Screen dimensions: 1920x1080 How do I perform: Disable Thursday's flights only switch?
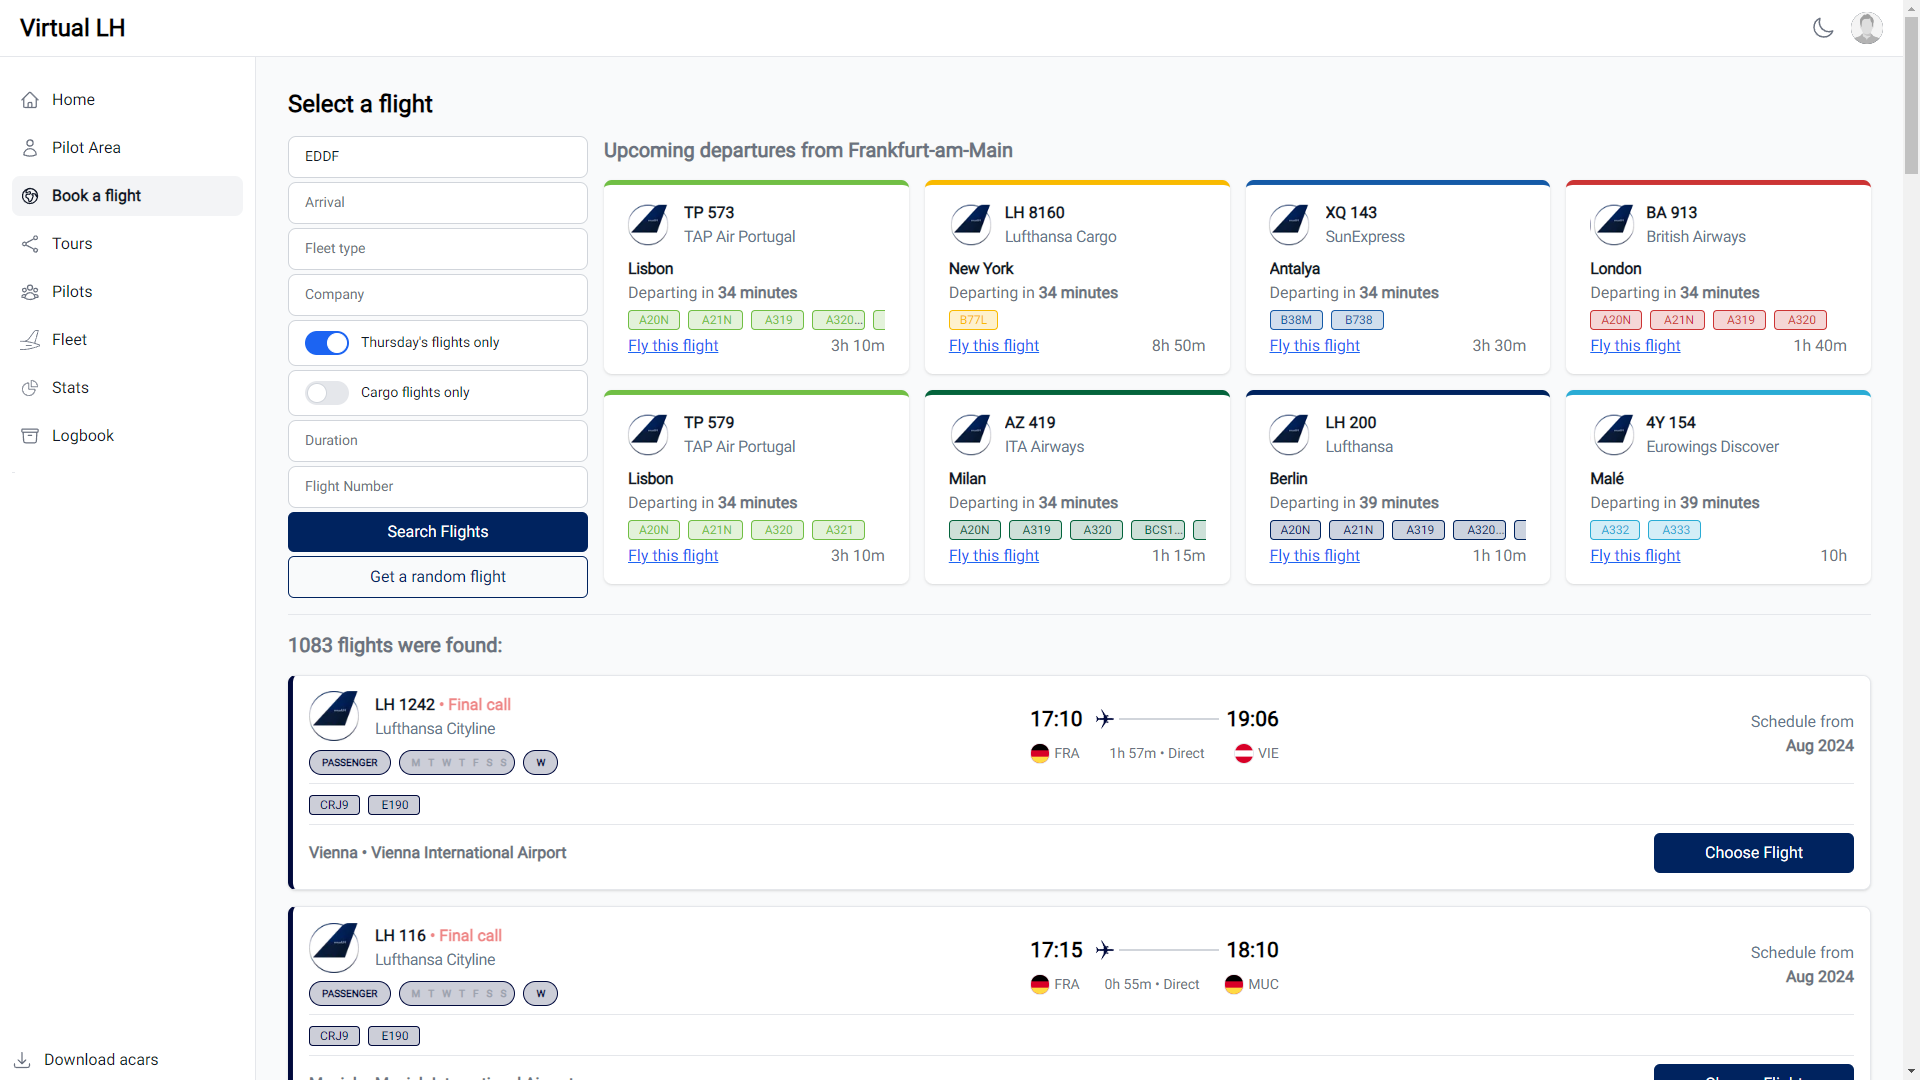coord(327,343)
